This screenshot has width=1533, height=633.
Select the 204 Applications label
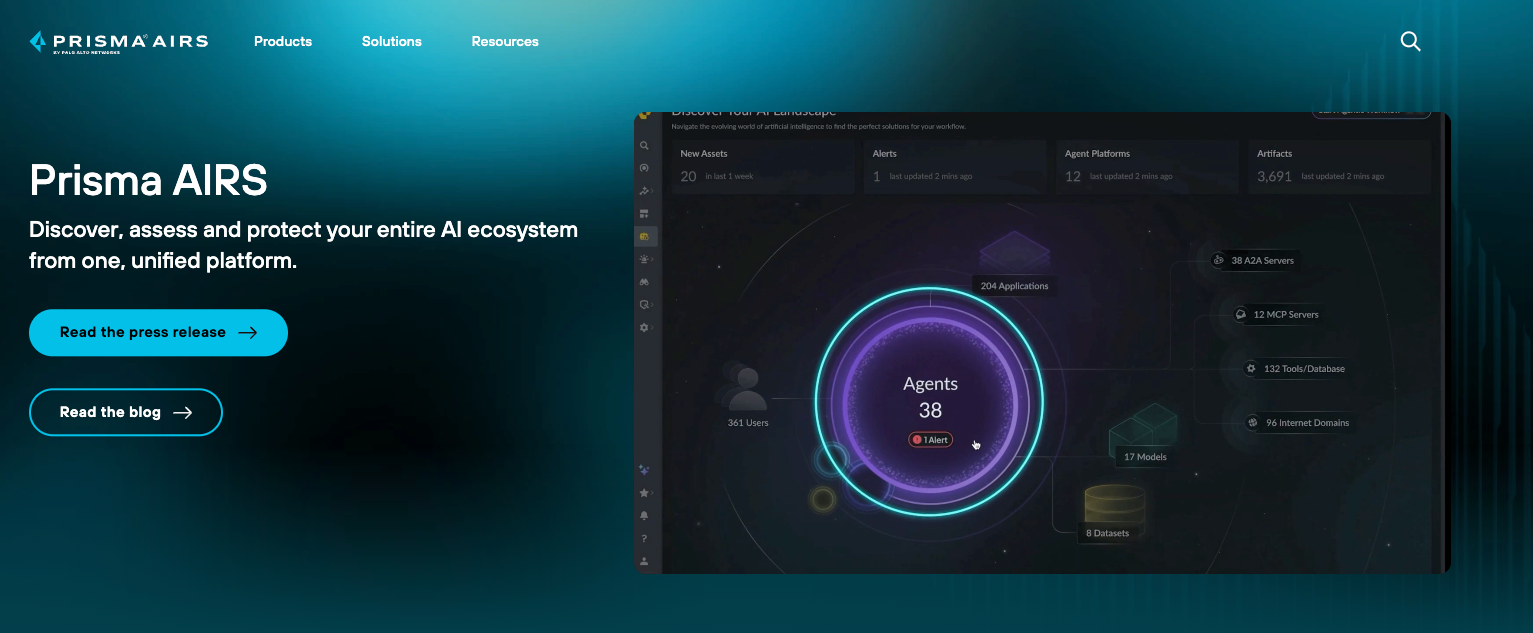point(1014,286)
